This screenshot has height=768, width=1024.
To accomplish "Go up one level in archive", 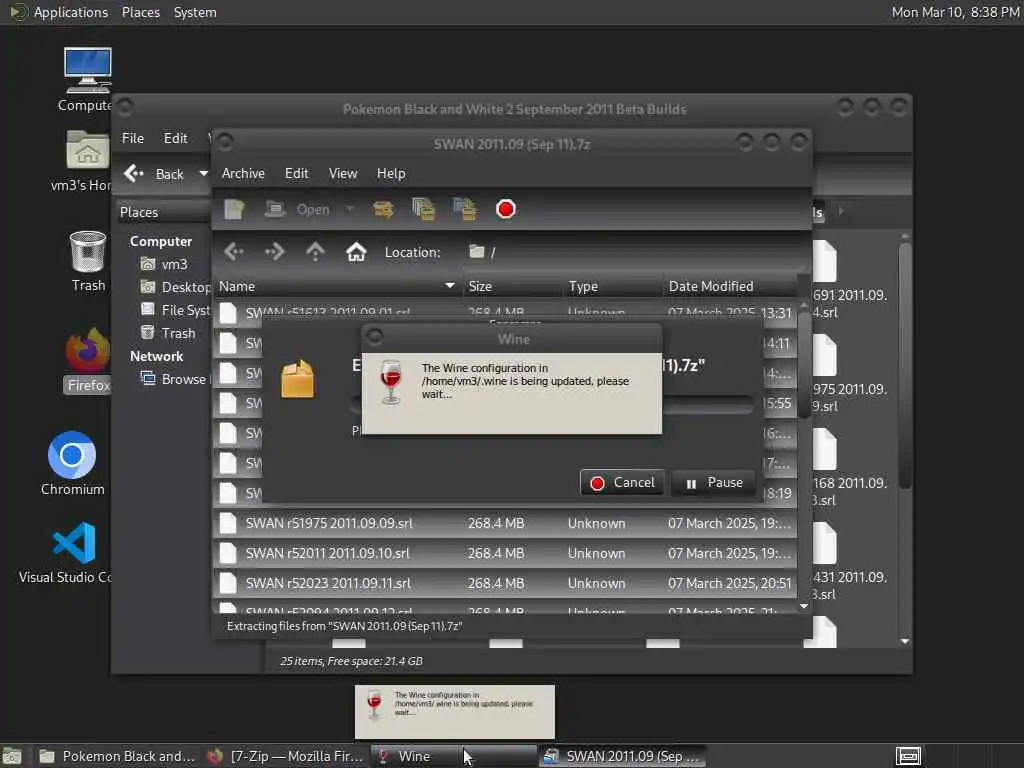I will pos(315,251).
